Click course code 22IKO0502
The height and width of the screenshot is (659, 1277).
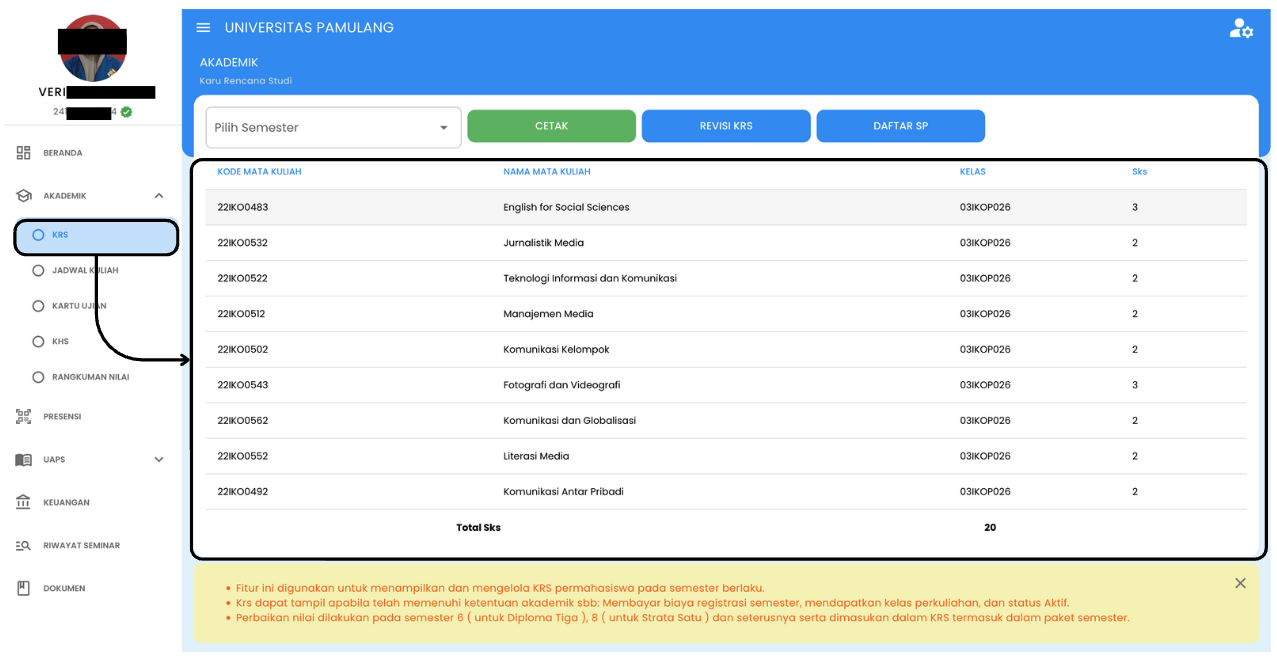click(x=242, y=350)
